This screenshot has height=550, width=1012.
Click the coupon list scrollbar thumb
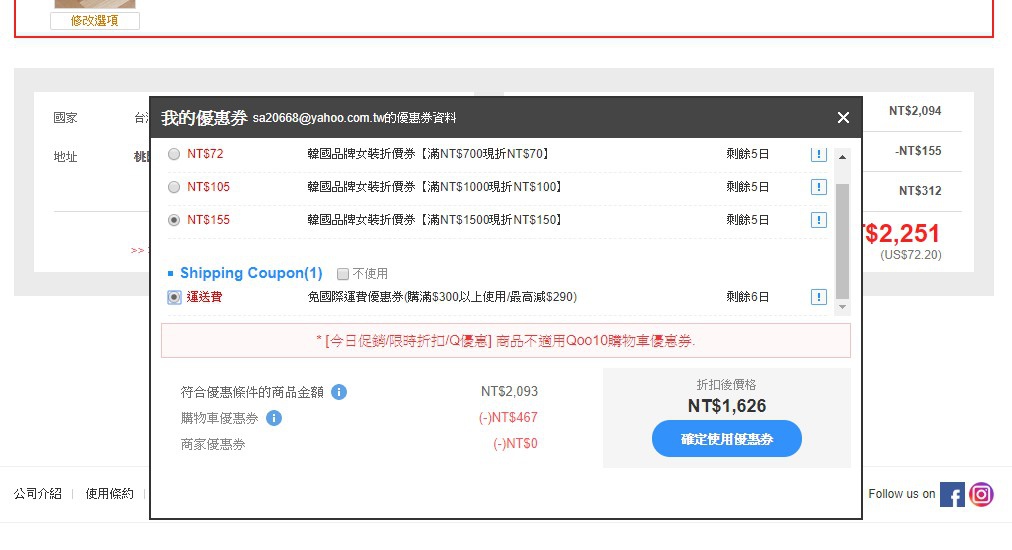click(842, 241)
